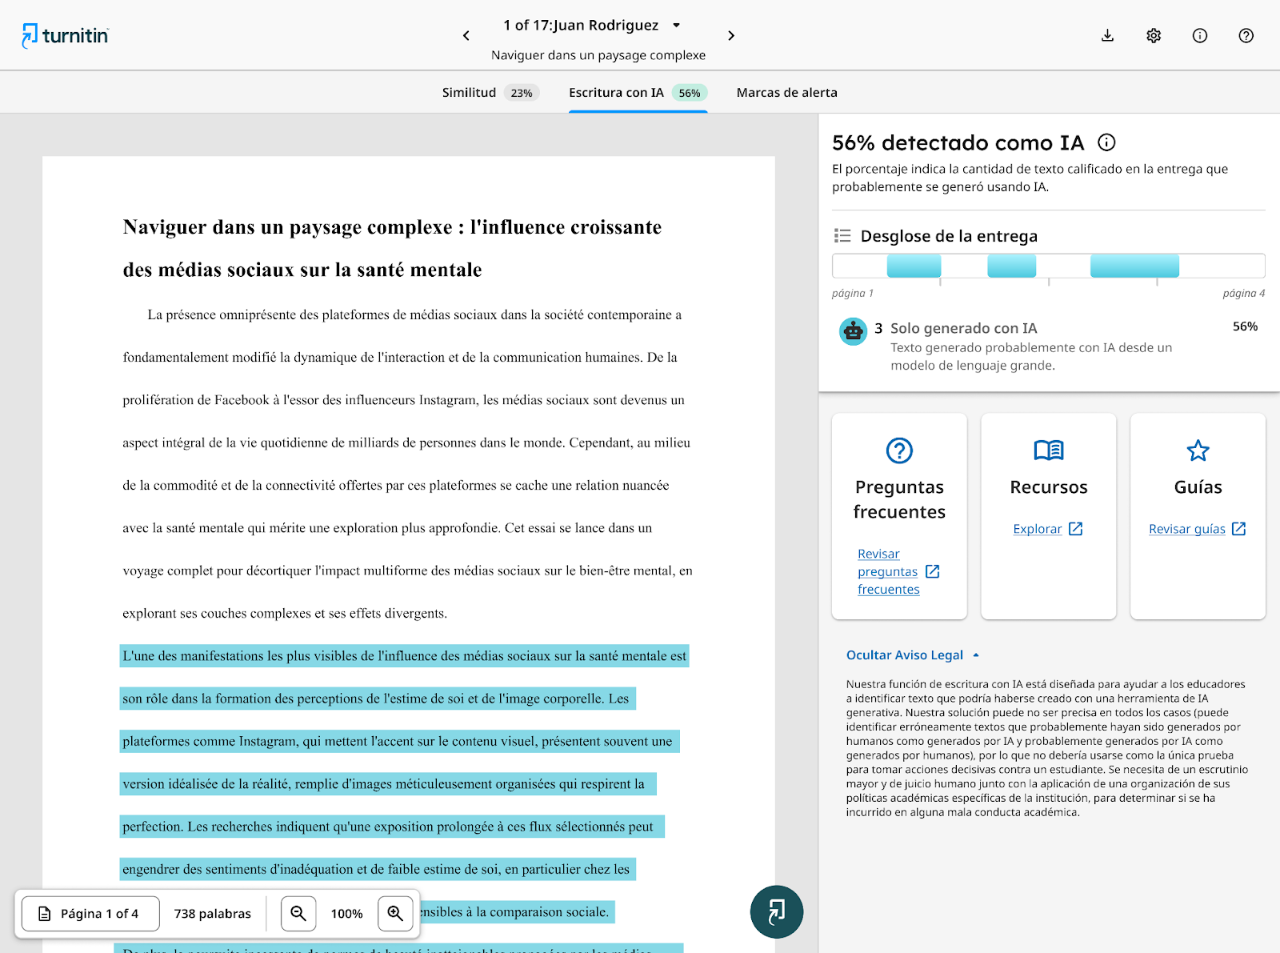Image resolution: width=1280 pixels, height=953 pixels.
Task: Open the Marcas de alerta tab
Action: click(787, 91)
